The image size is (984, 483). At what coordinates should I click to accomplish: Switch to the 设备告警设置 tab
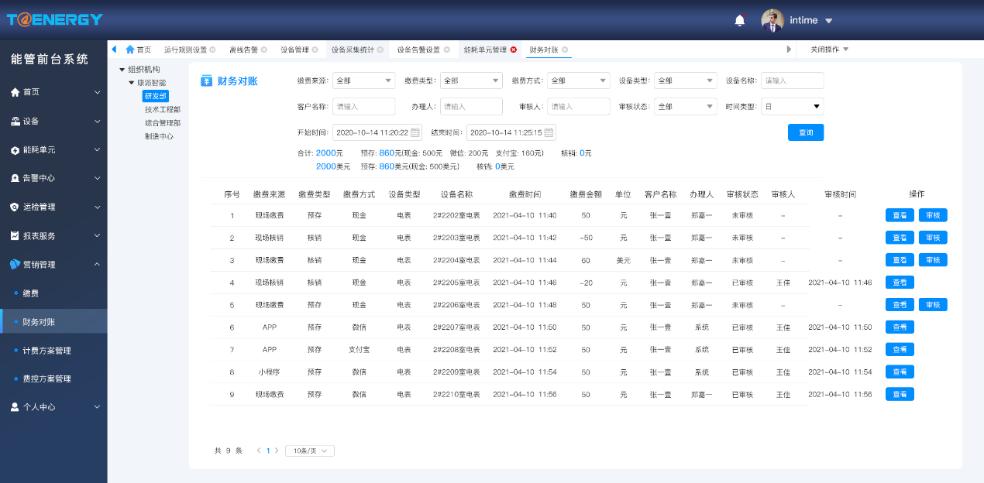point(419,50)
